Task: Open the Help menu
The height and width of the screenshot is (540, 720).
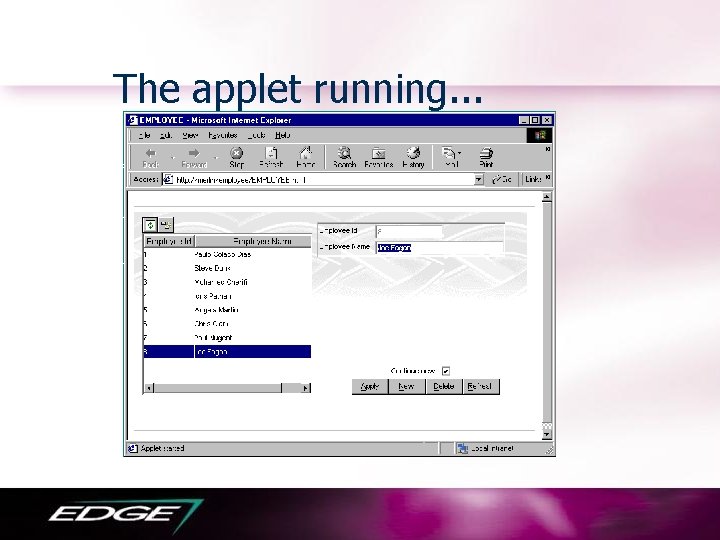Action: click(282, 135)
